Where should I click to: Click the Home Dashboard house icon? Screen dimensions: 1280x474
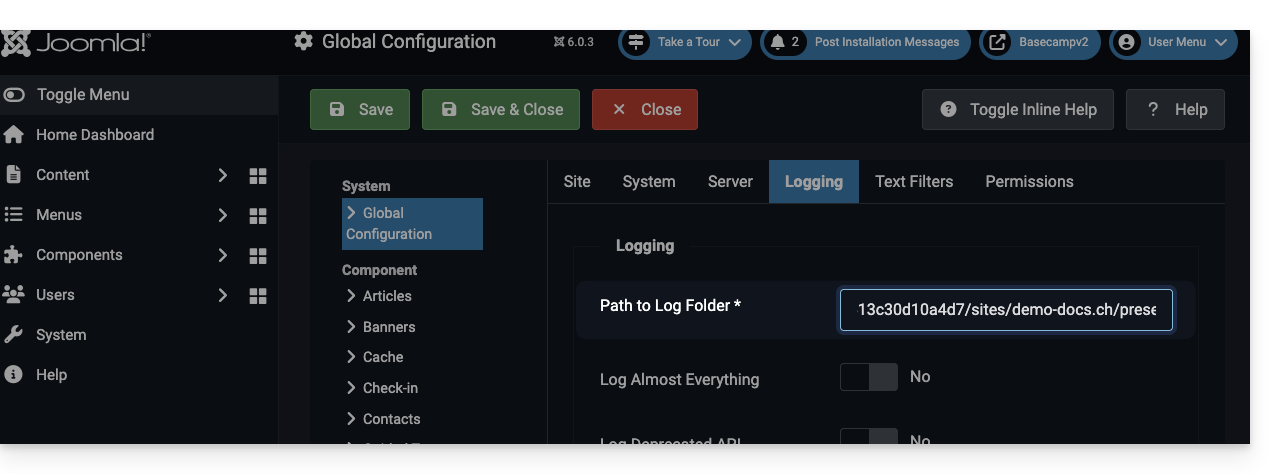coord(14,135)
